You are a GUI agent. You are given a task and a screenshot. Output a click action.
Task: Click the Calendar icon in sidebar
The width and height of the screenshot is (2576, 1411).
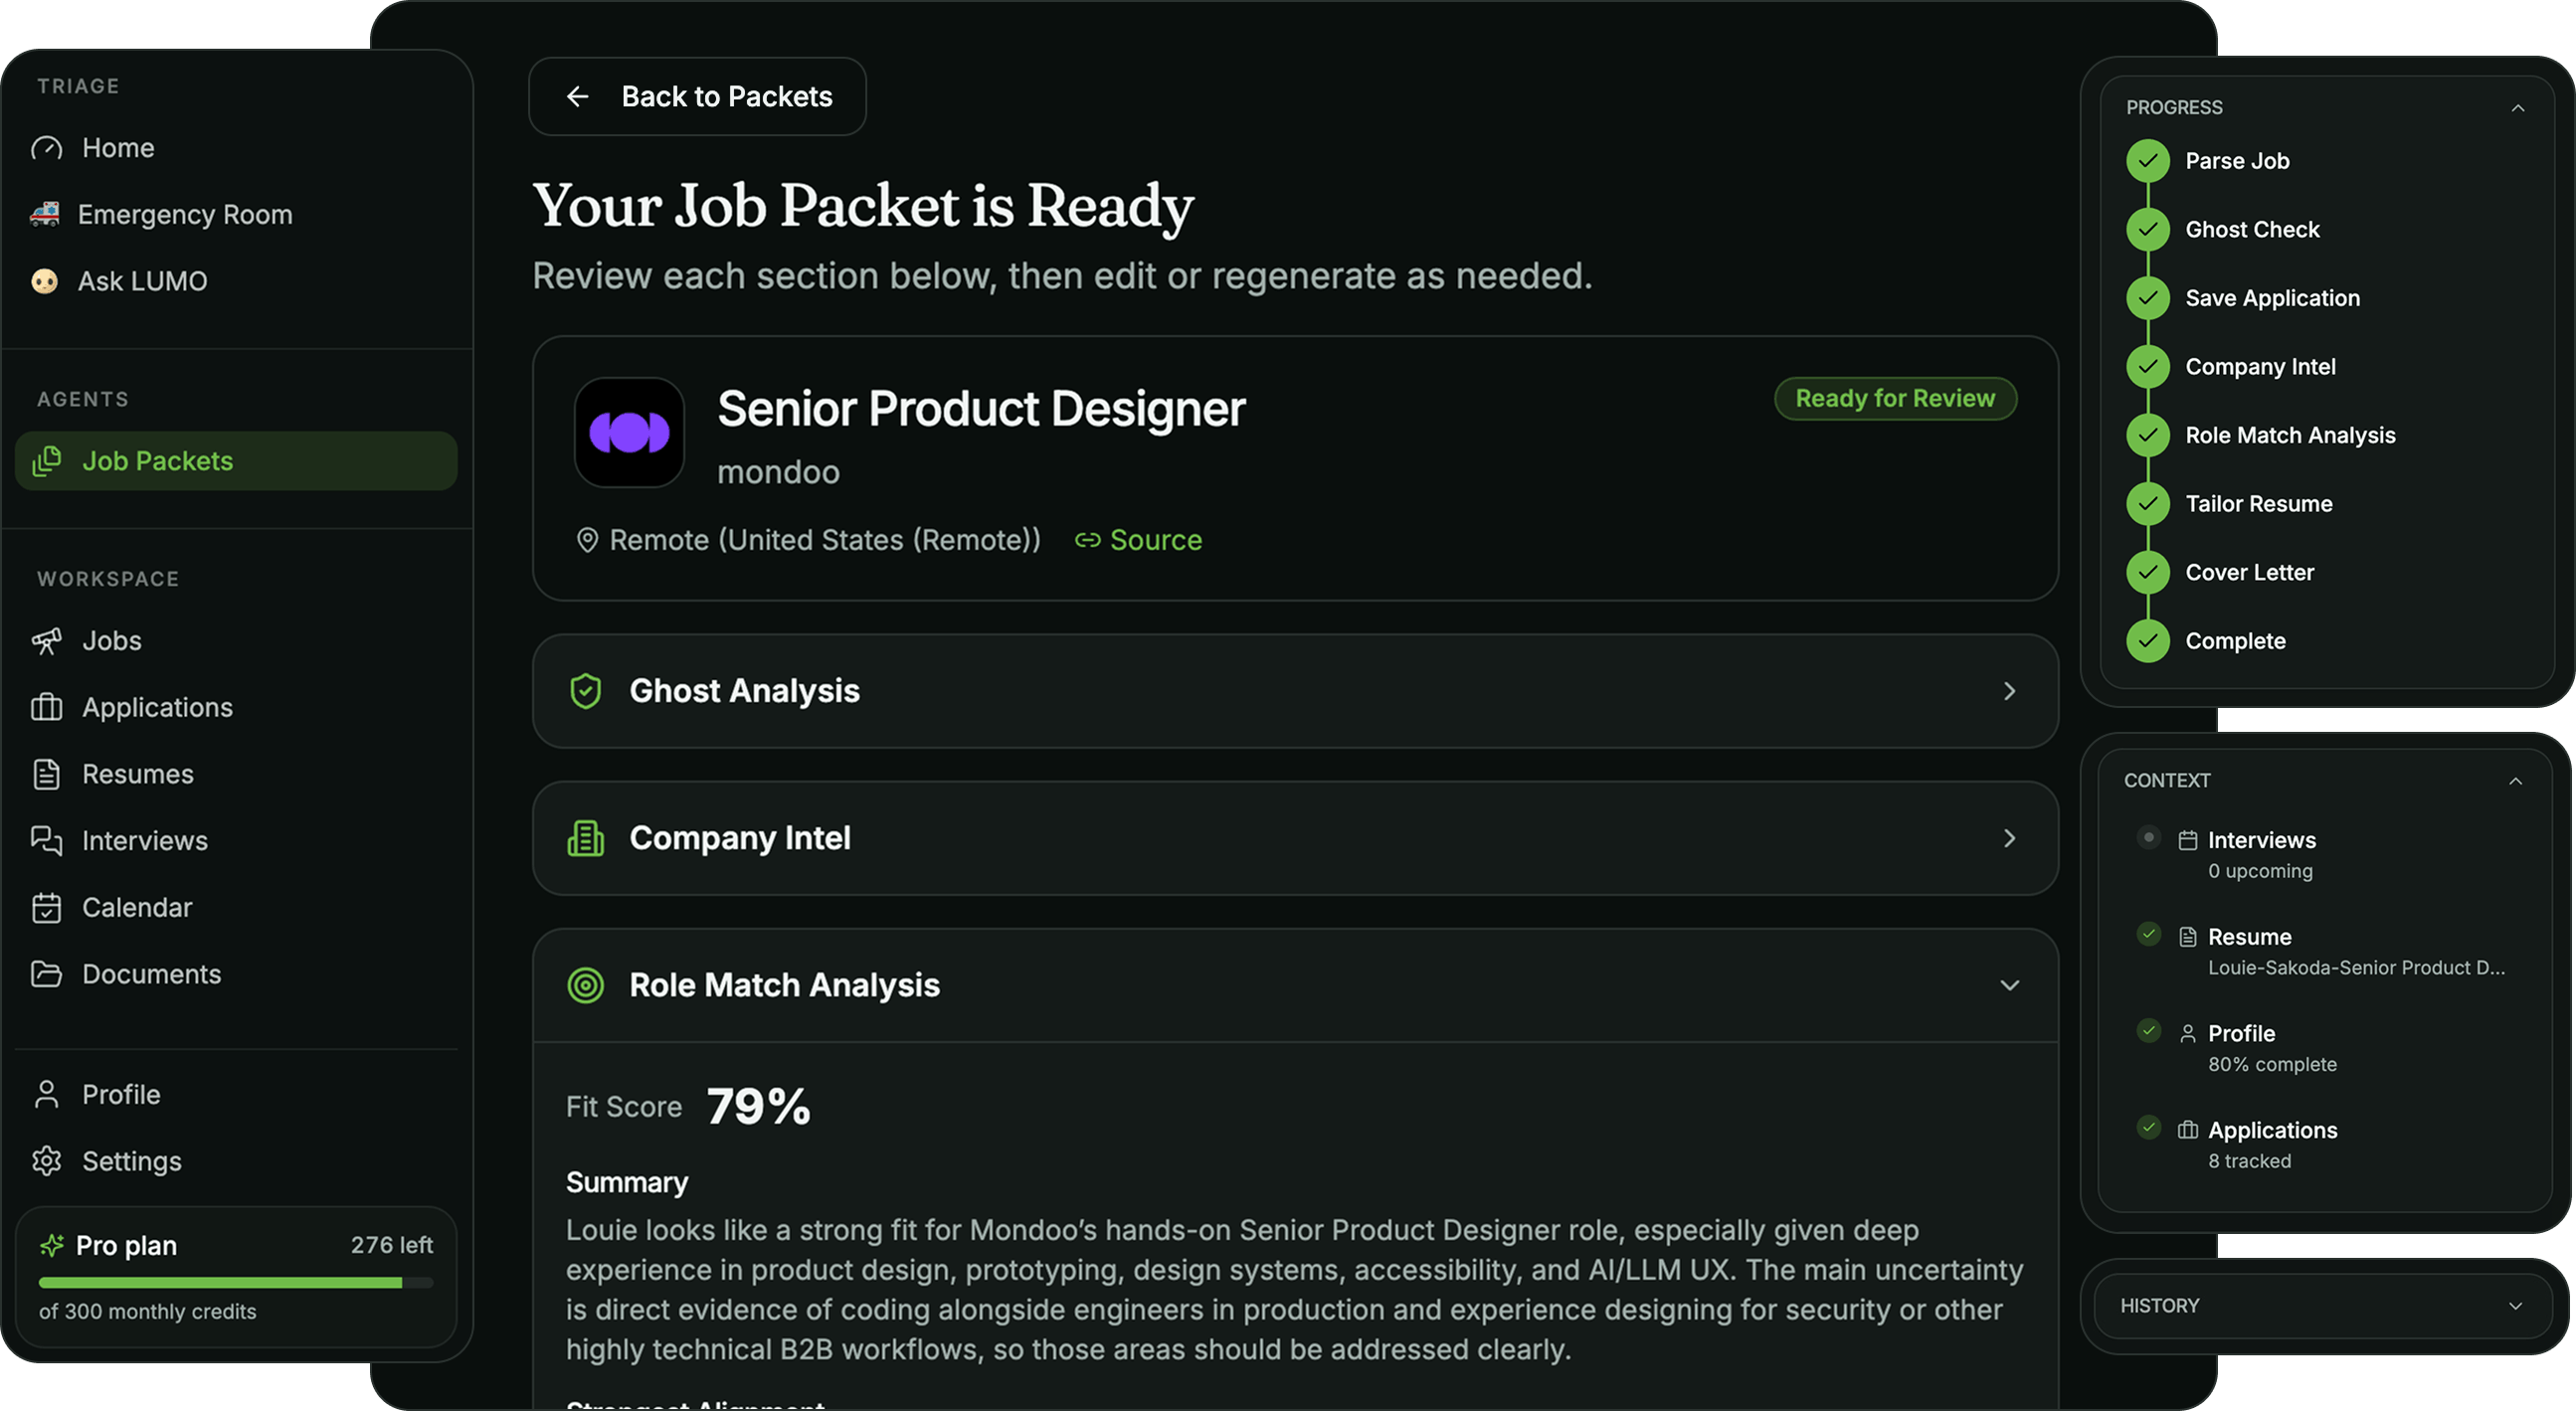(47, 907)
